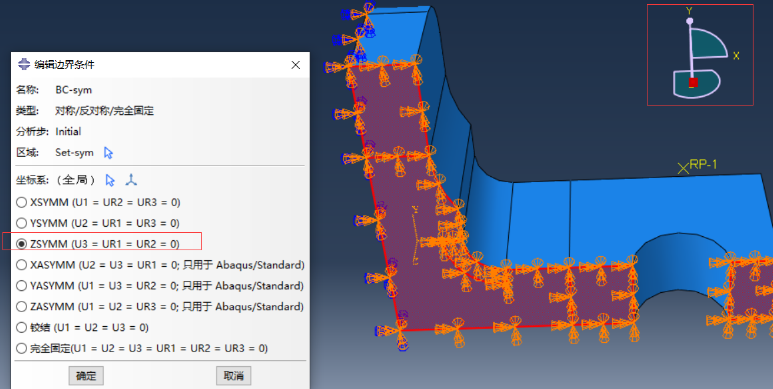This screenshot has height=389, width=773.
Task: Choose the YASYMM antisymmetry option
Action: pyautogui.click(x=22, y=286)
